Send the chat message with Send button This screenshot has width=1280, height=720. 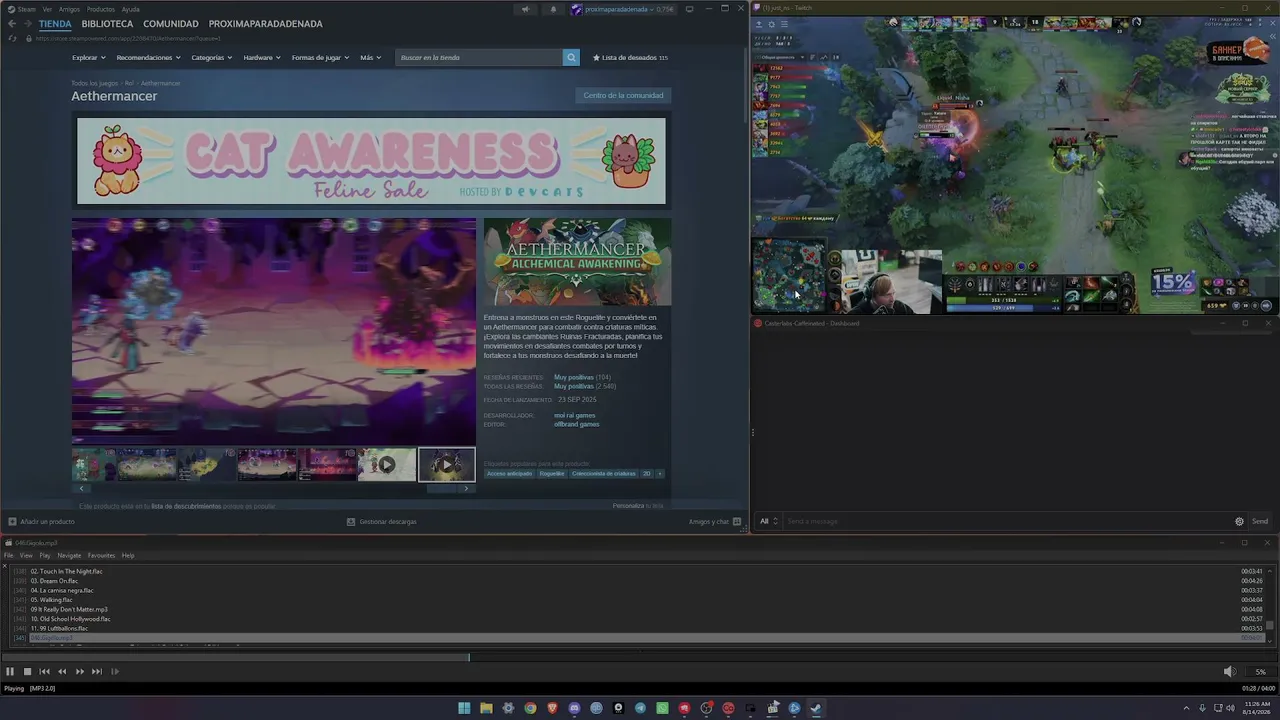1260,522
